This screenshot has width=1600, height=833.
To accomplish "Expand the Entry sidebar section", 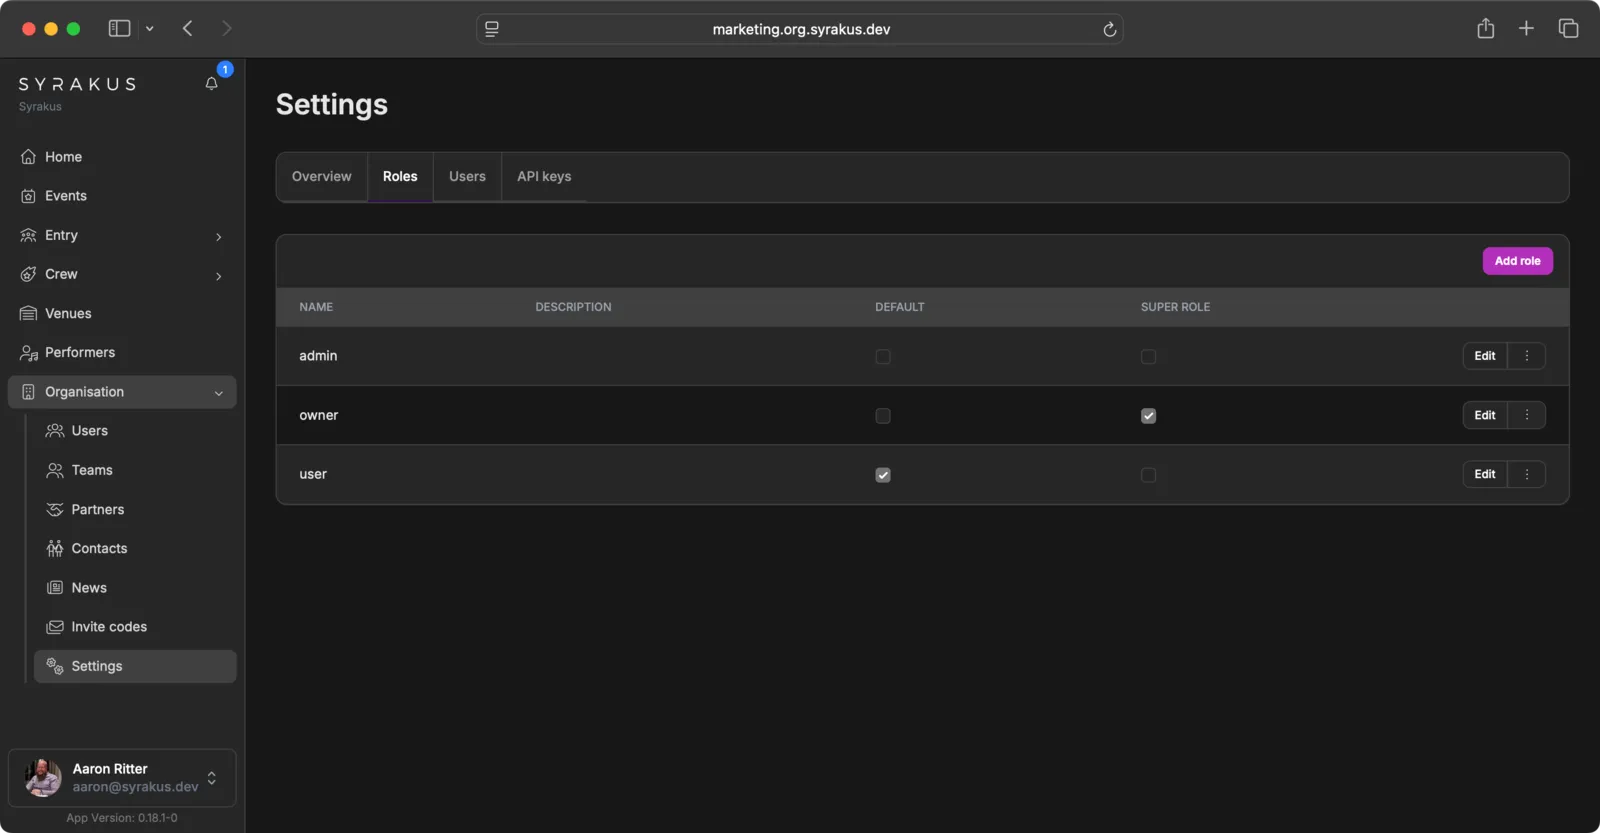I will (218, 236).
